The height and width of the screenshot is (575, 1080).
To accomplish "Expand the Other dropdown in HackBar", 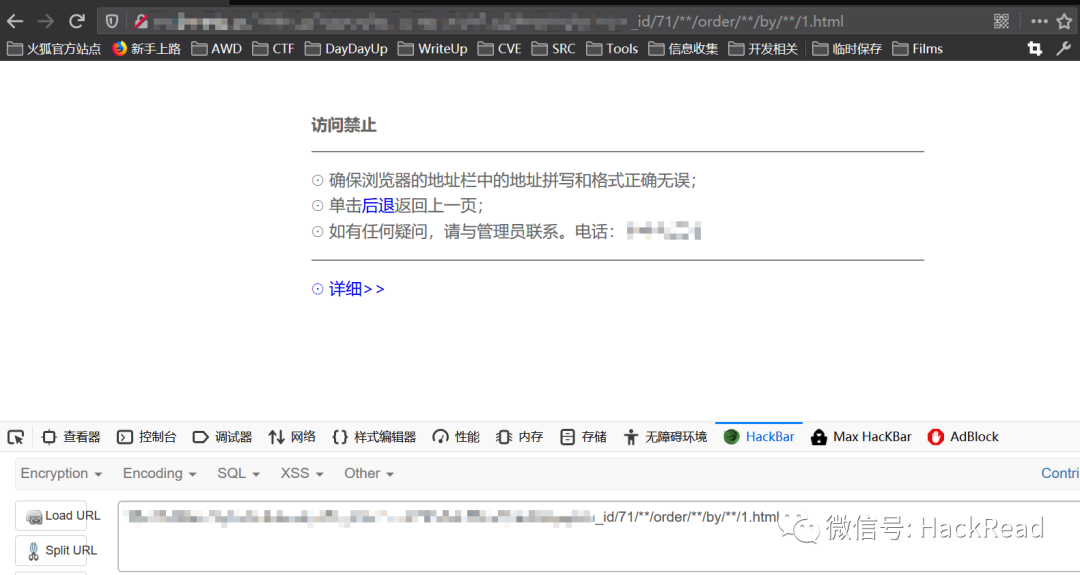I will click(x=368, y=473).
